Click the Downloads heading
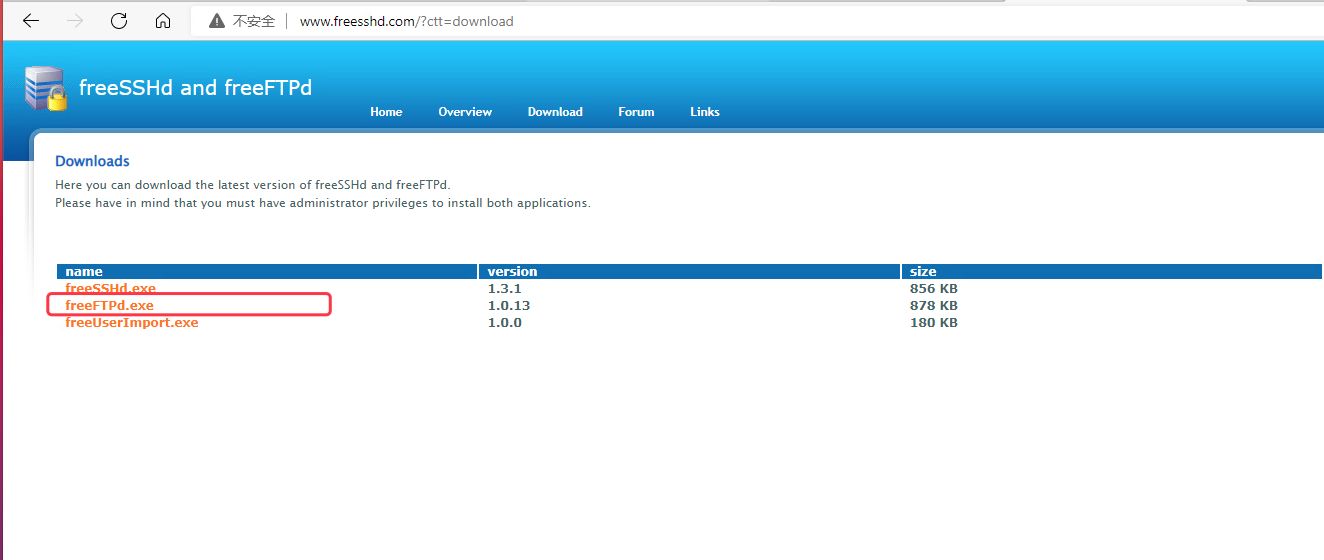 pyautogui.click(x=92, y=161)
